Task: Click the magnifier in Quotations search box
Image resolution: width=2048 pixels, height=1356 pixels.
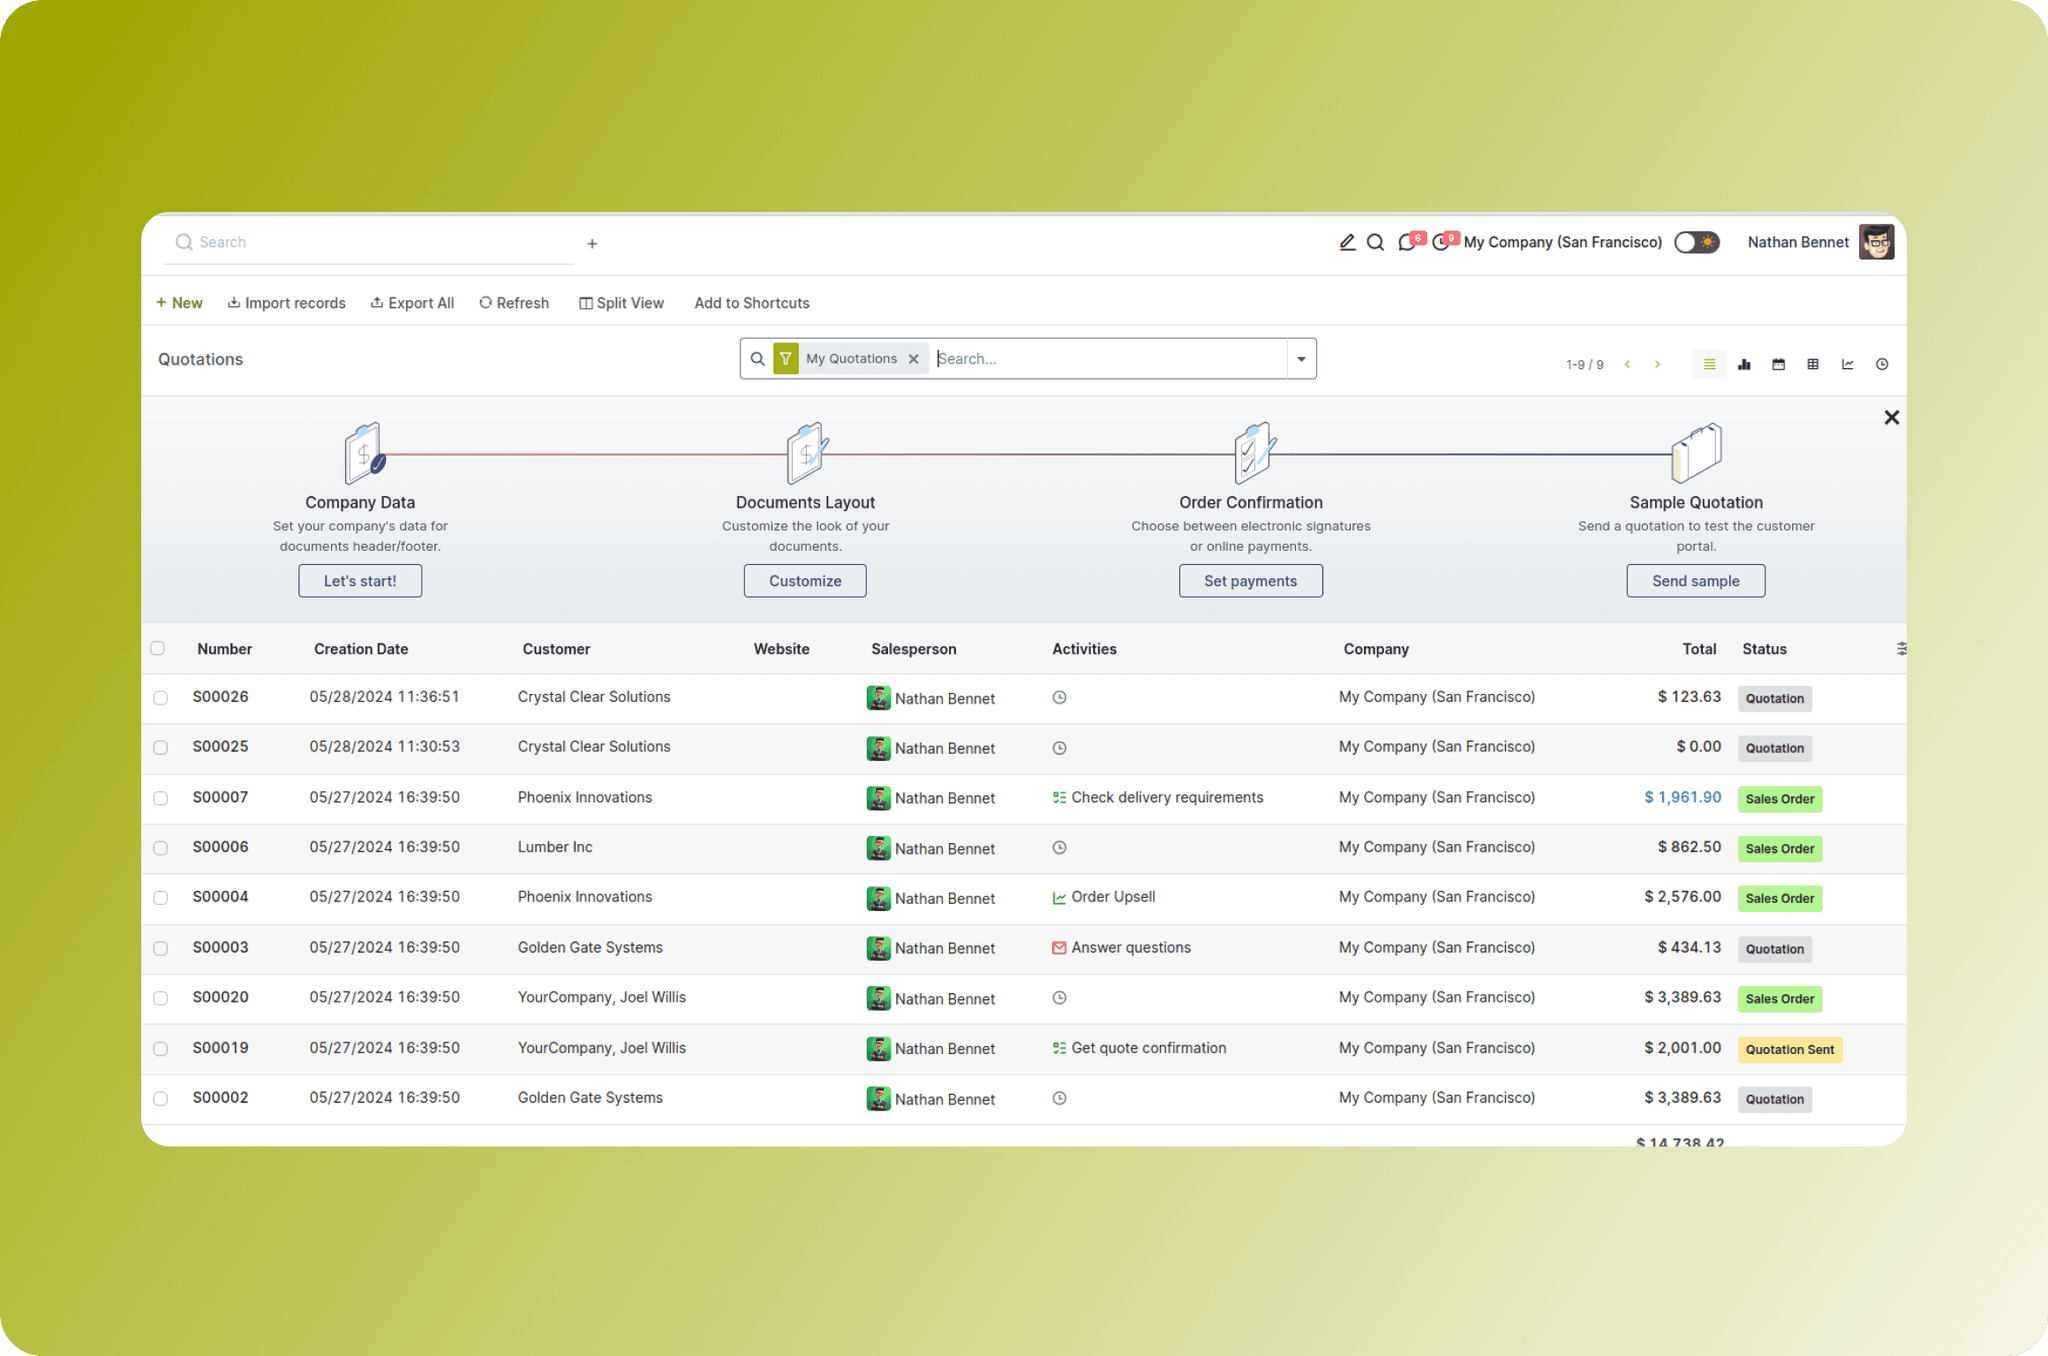Action: 757,359
